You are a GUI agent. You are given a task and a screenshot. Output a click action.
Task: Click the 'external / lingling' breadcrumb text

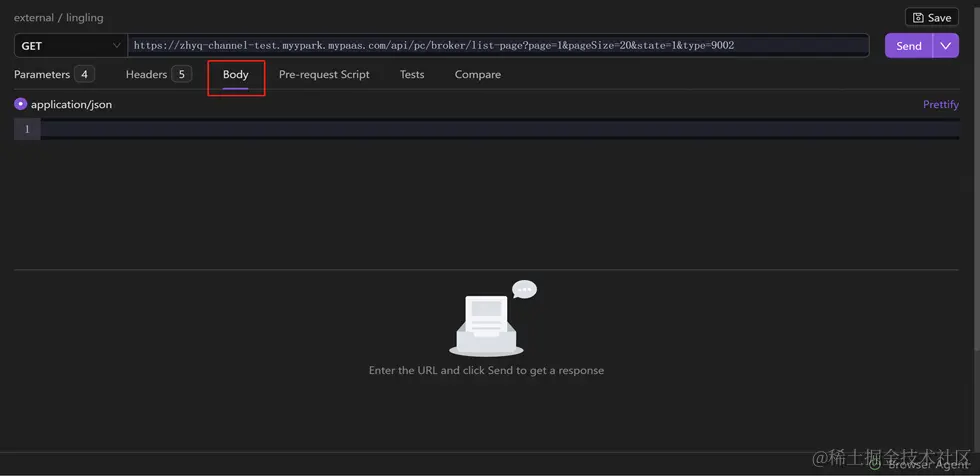click(59, 17)
